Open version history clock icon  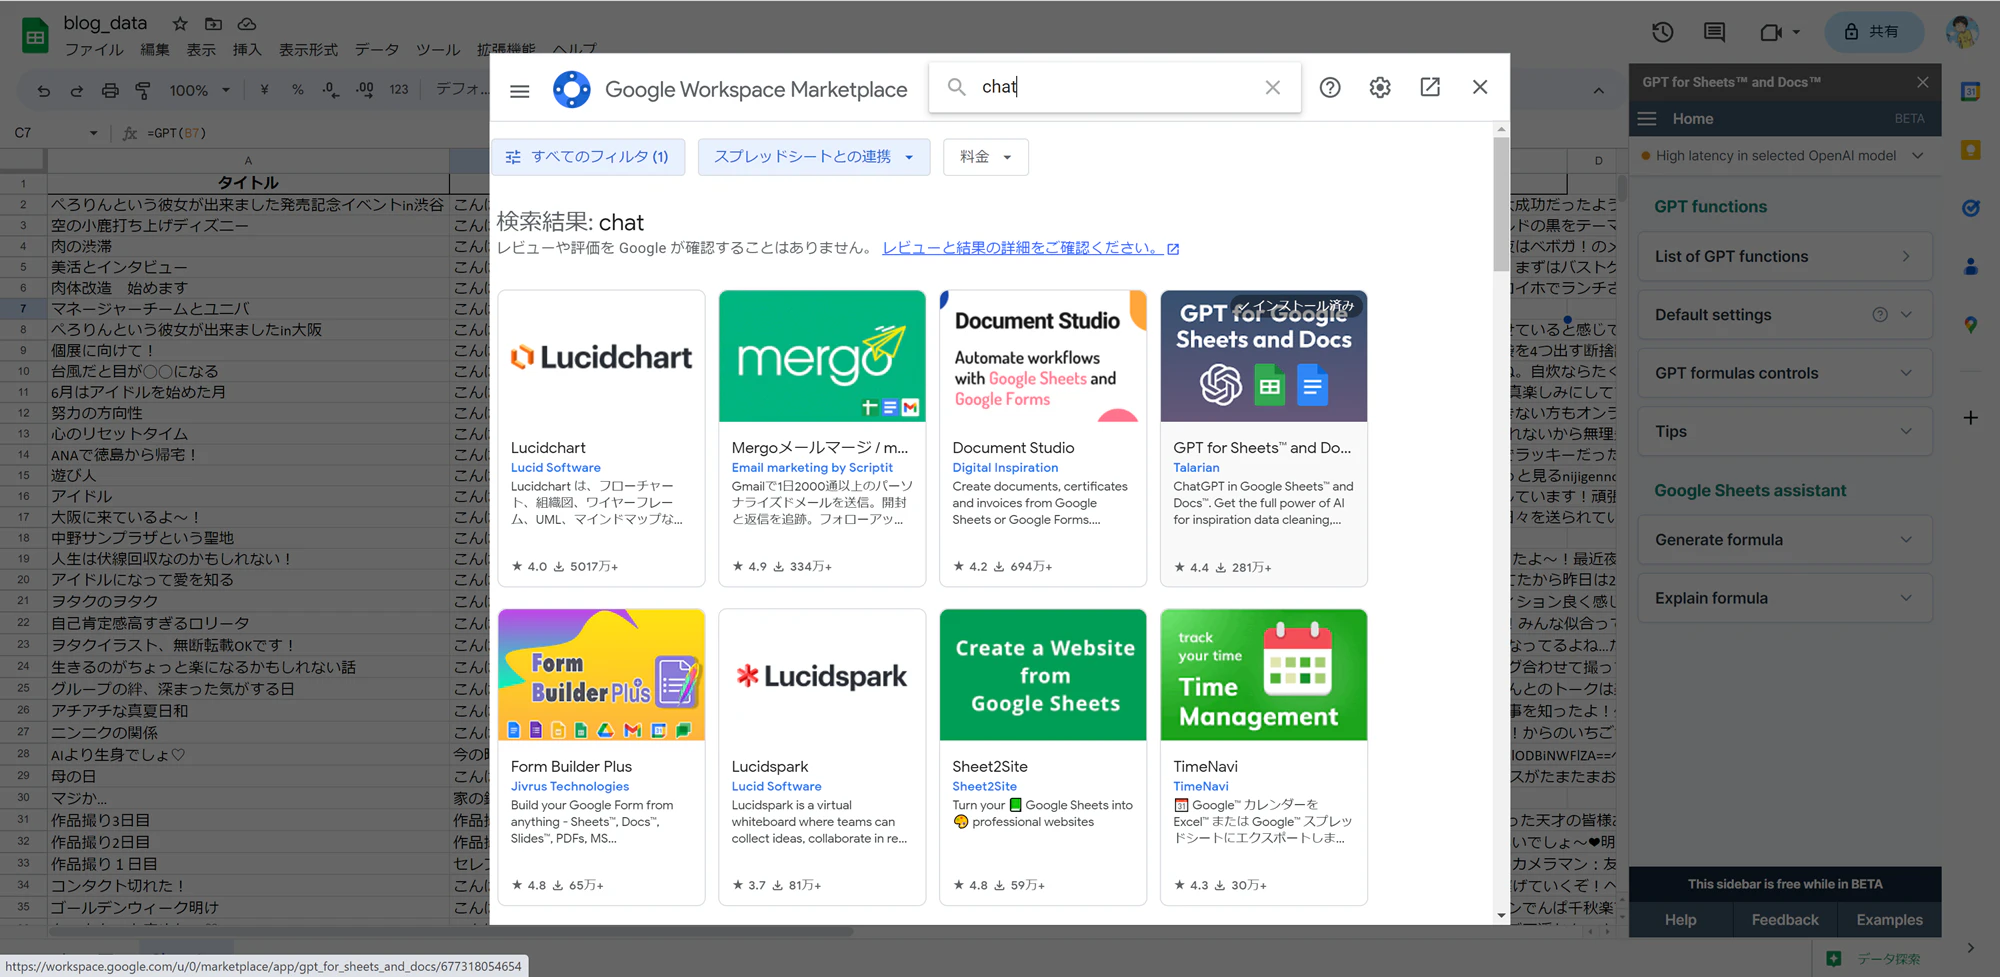click(1663, 32)
